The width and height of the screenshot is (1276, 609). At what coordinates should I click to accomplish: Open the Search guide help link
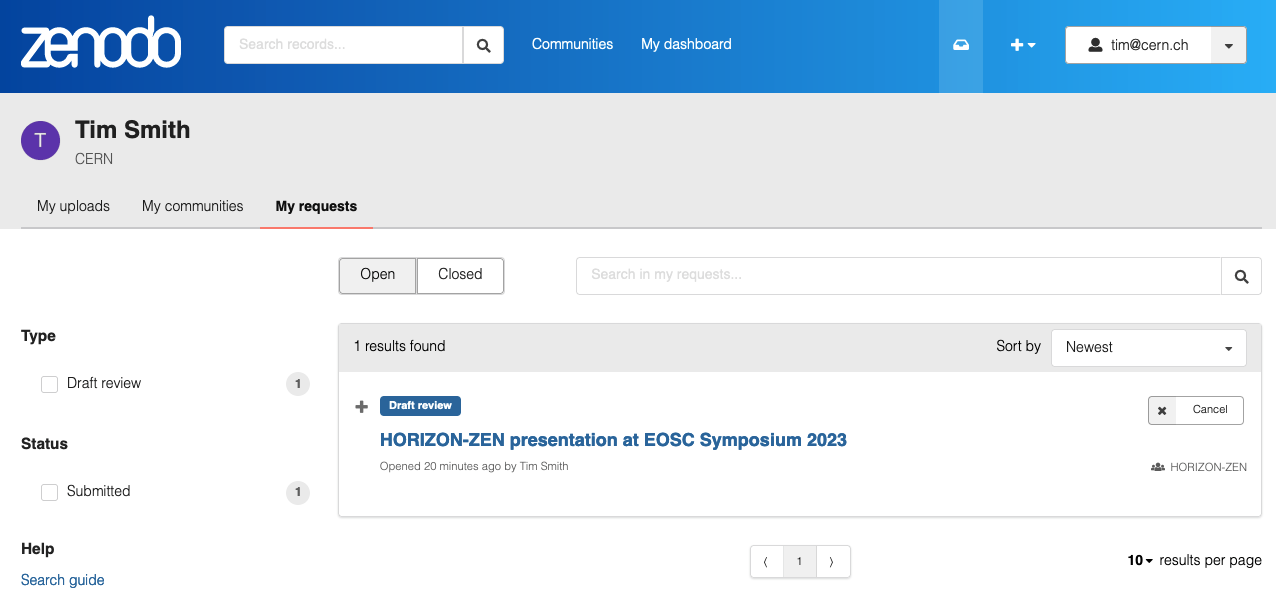pos(62,581)
